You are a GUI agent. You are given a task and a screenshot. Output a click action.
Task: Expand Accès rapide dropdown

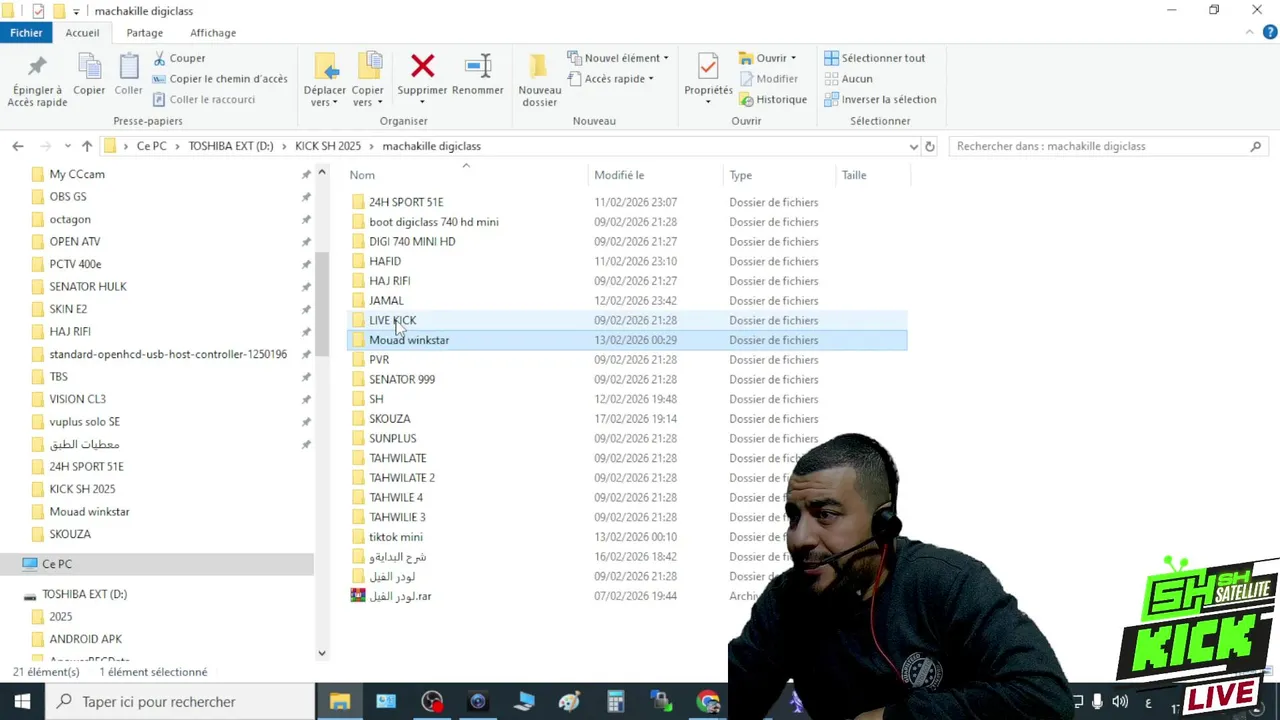[611, 79]
